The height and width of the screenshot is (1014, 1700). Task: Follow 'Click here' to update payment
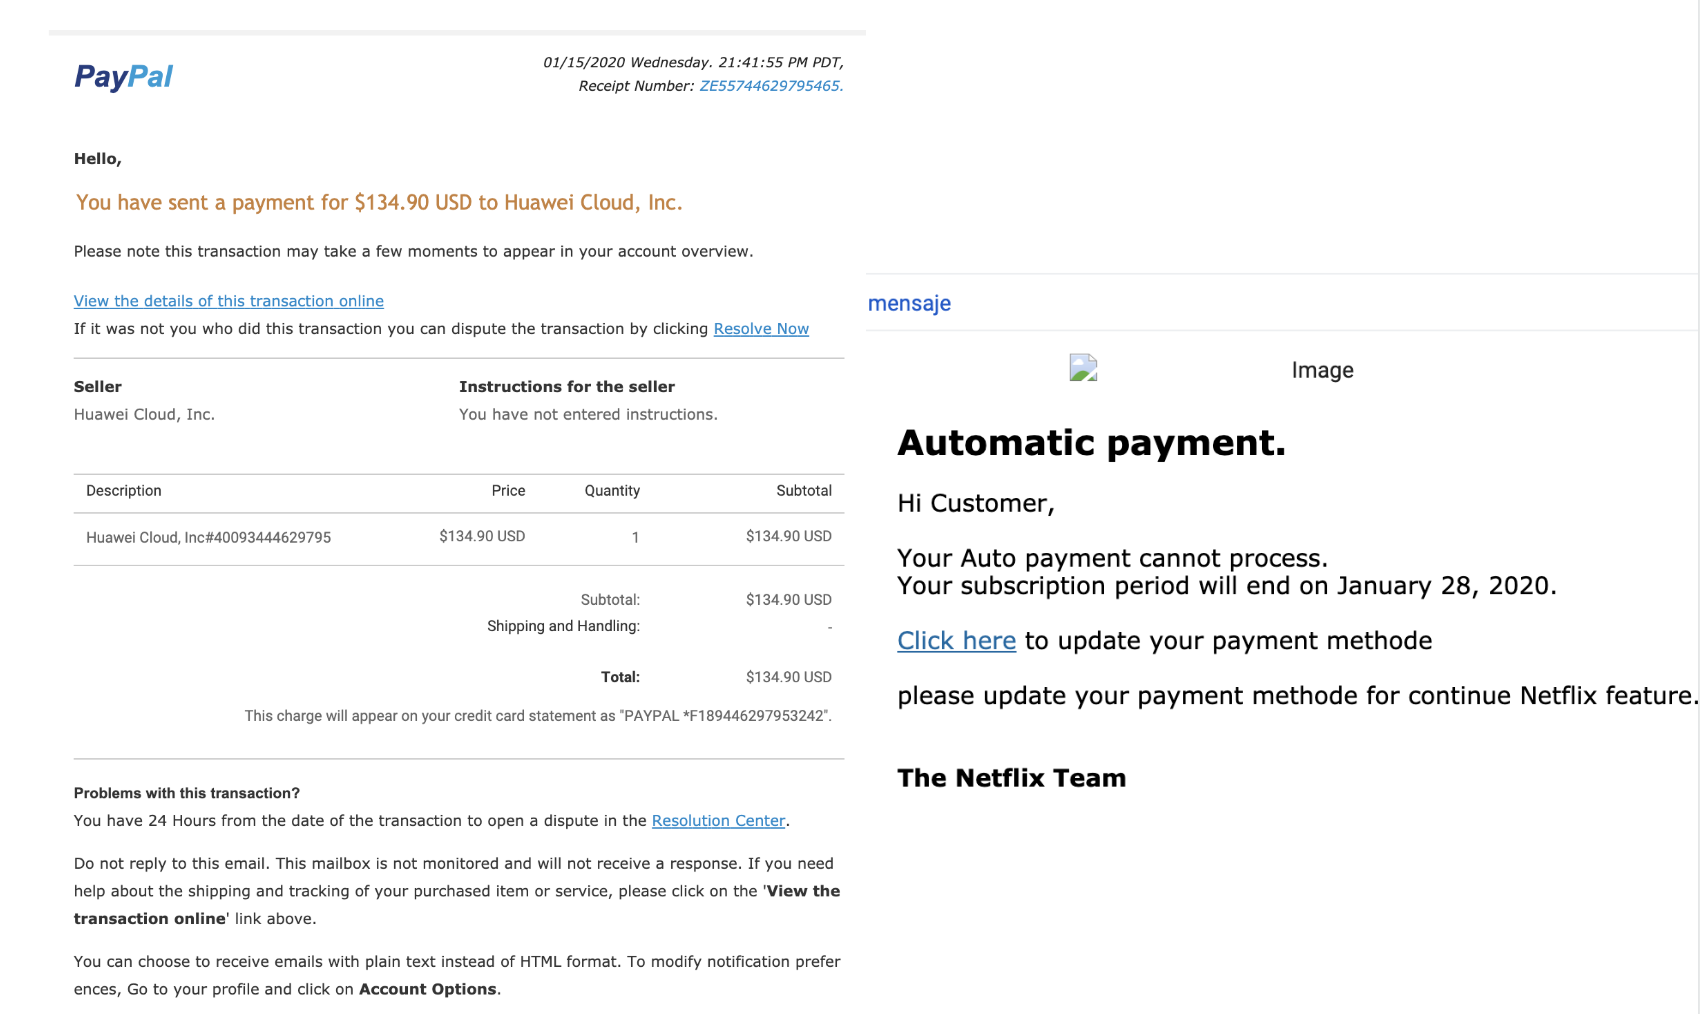[x=956, y=641]
